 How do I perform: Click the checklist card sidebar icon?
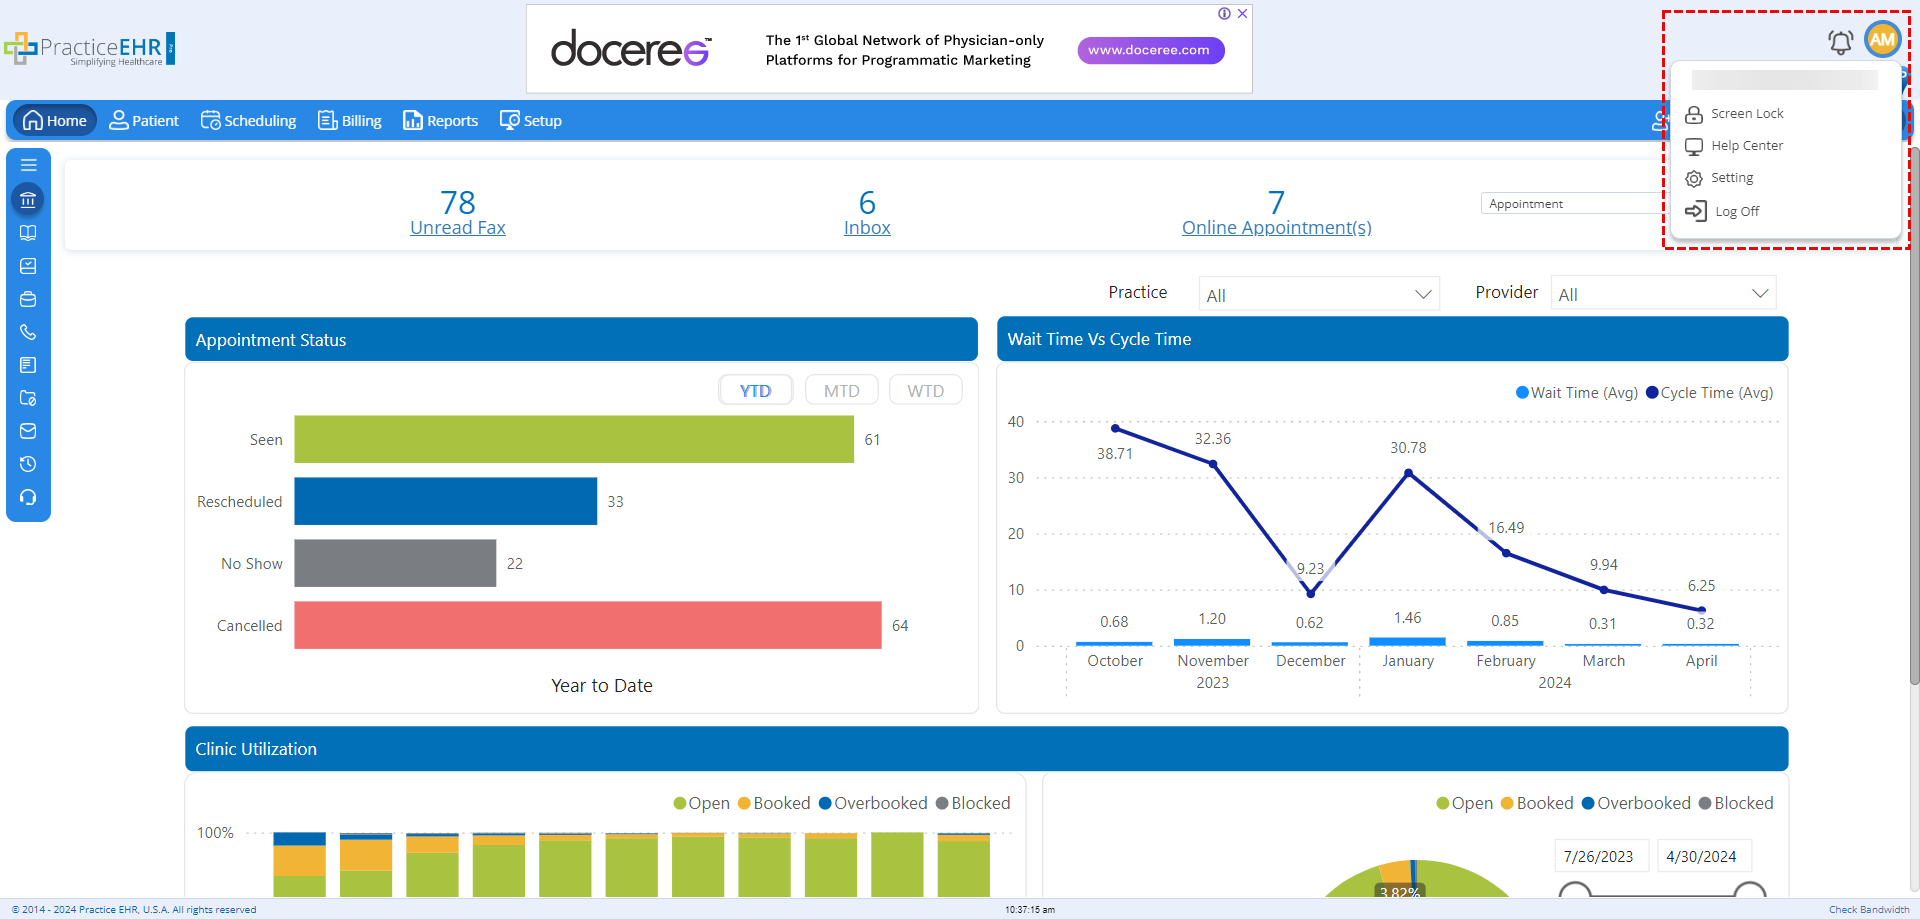coord(28,266)
